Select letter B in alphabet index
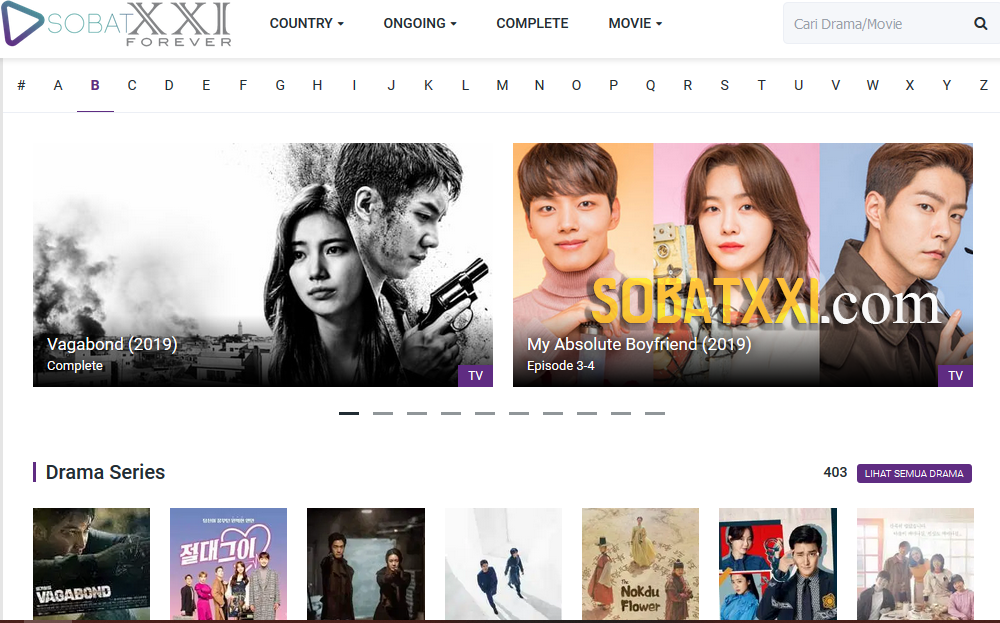Image resolution: width=1000 pixels, height=623 pixels. pos(95,85)
